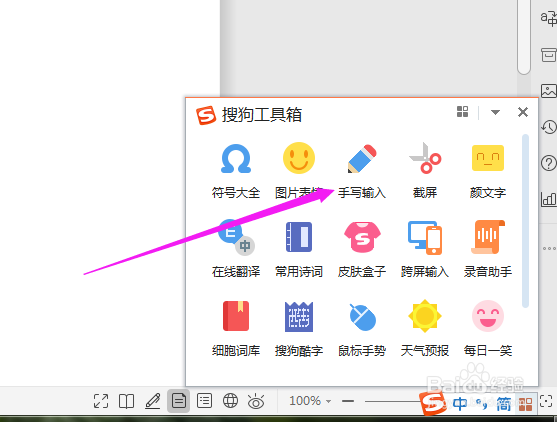Image resolution: width=557 pixels, height=422 pixels.
Task: Switch the toolbox to grid view
Action: pyautogui.click(x=462, y=112)
